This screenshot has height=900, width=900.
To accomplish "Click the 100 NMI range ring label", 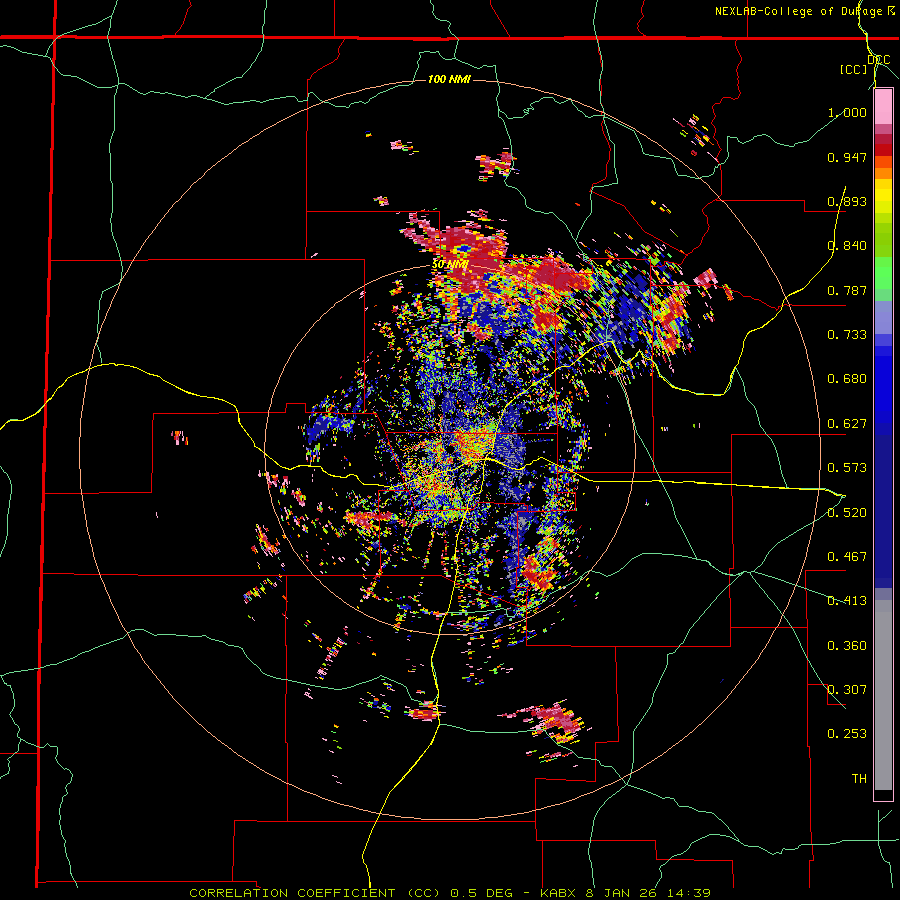I will click(449, 79).
